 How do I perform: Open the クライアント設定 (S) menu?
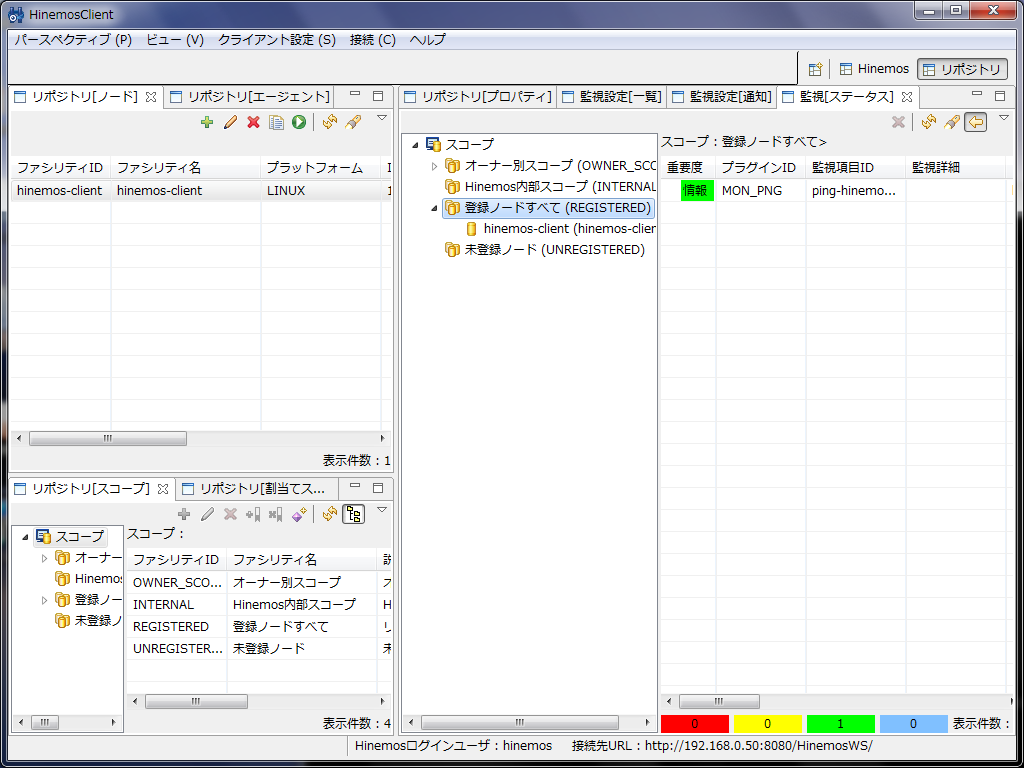coord(277,40)
